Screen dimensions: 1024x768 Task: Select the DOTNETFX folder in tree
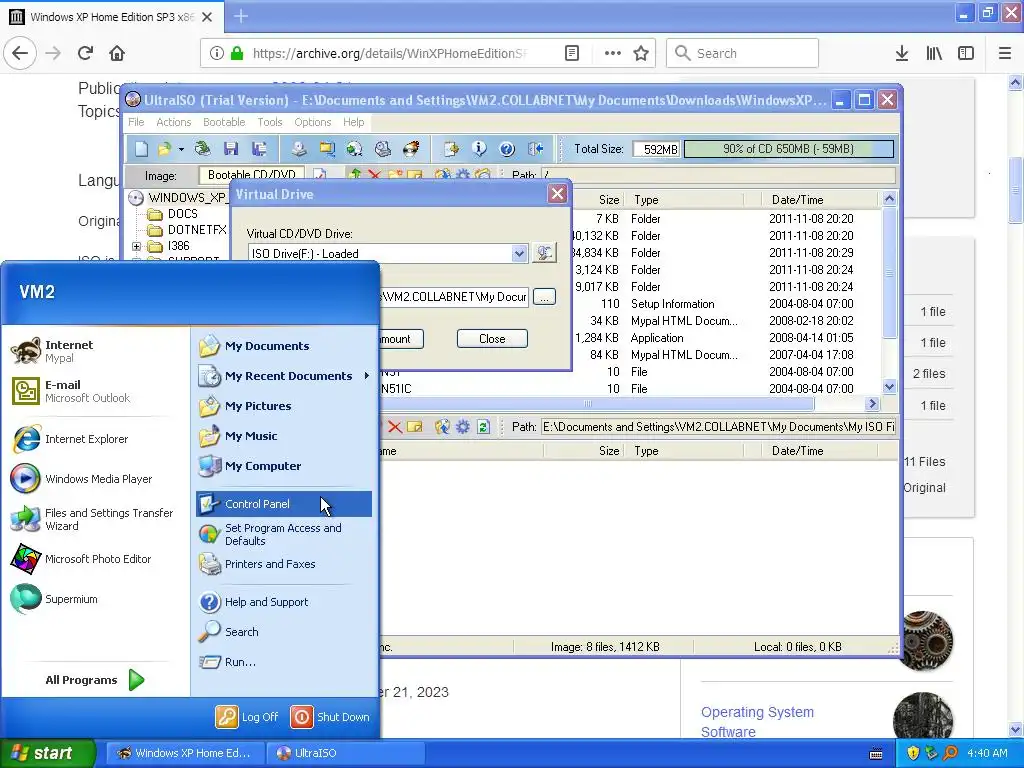197,230
